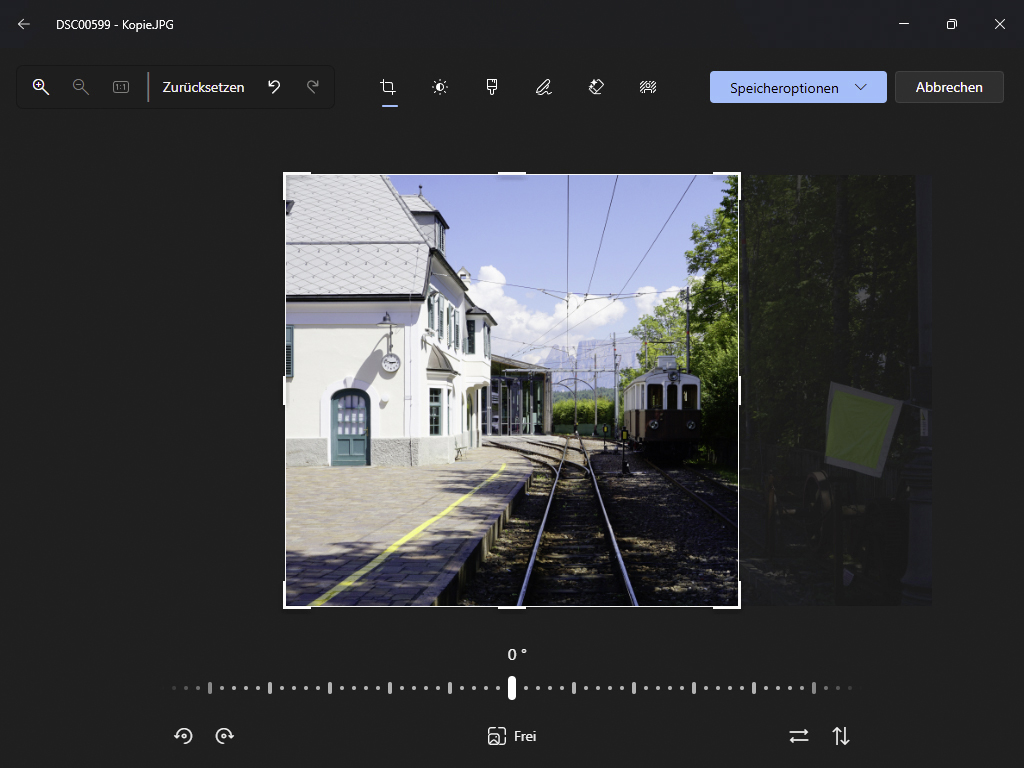This screenshot has width=1024, height=768.
Task: Show image at actual 1:1 size
Action: click(121, 87)
